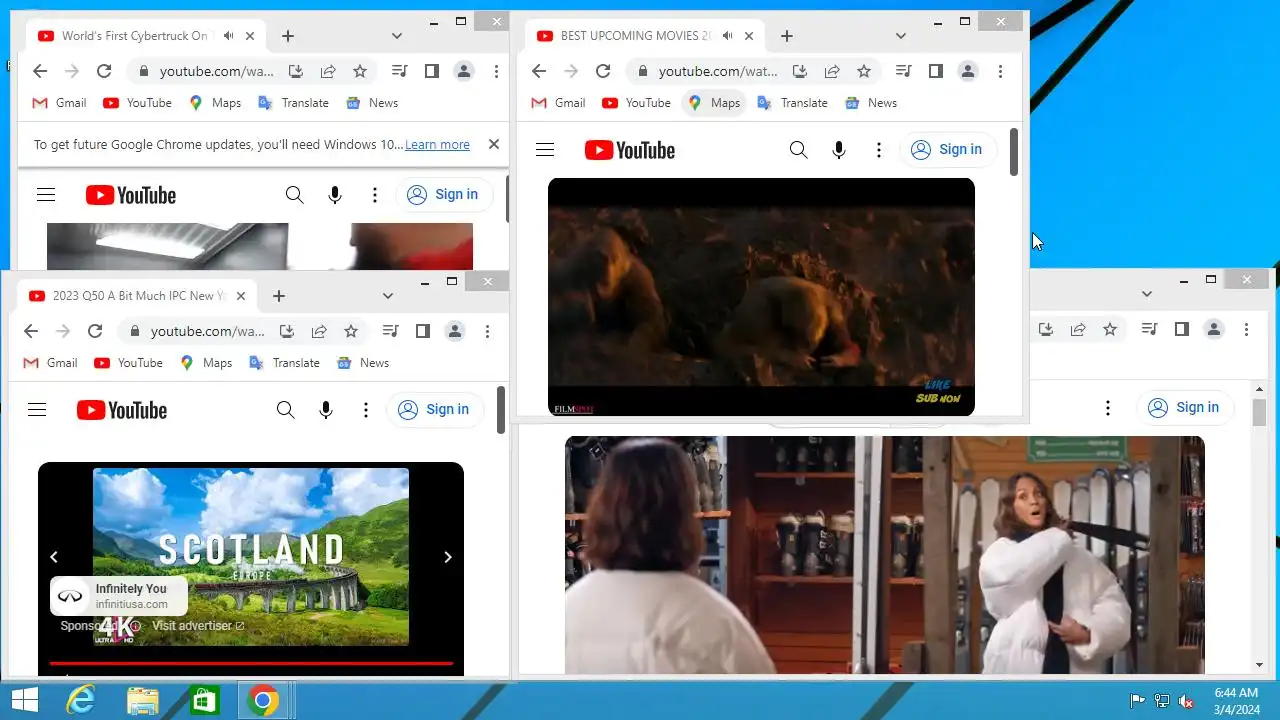Open media controls in Cybertruck window

pos(400,71)
